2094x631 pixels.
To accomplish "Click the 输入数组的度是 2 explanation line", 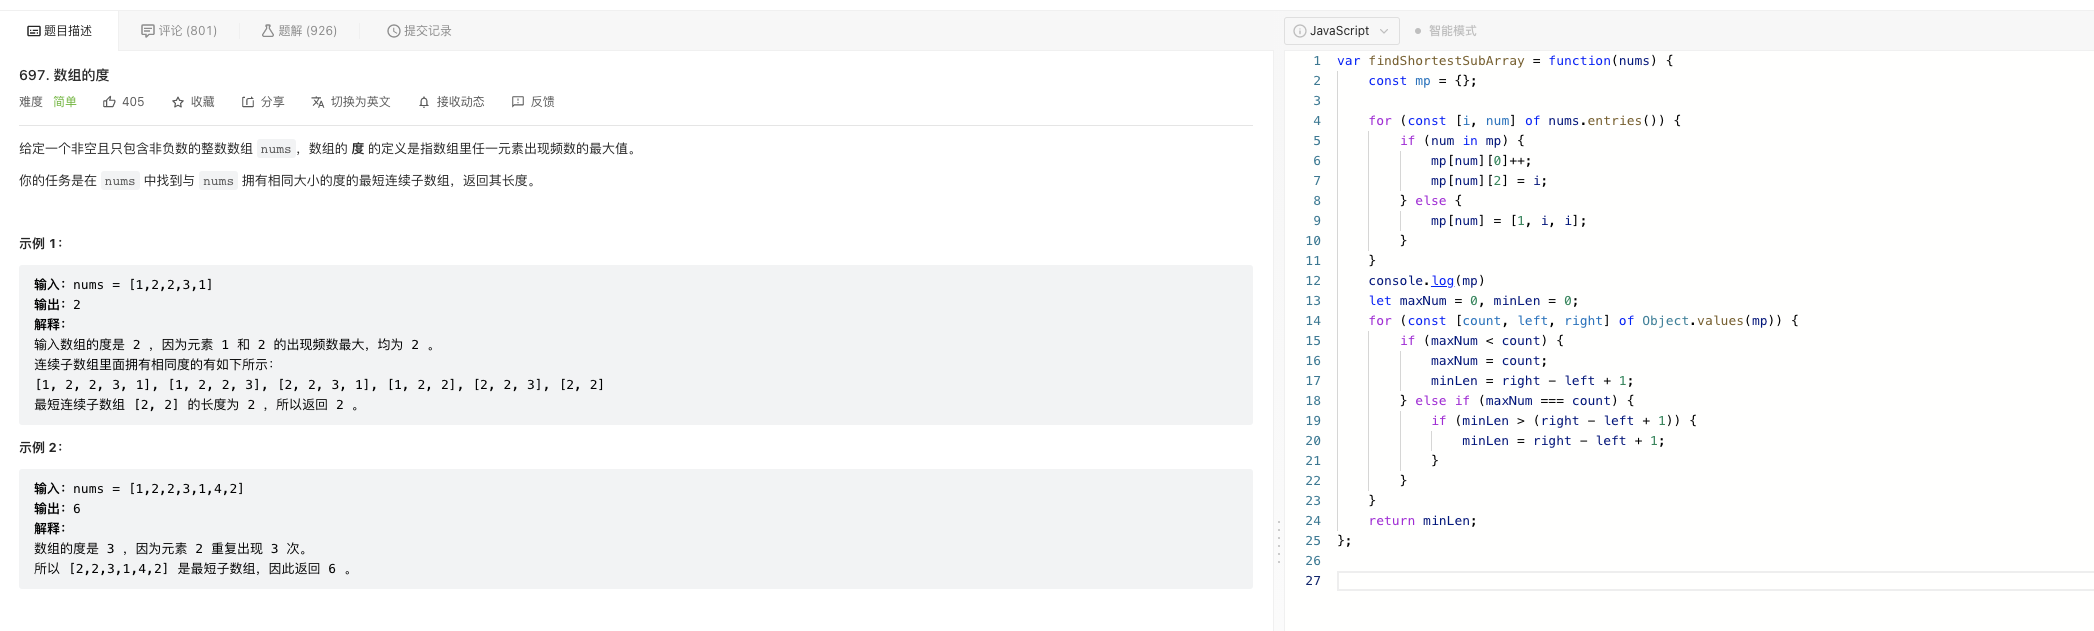I will [234, 345].
